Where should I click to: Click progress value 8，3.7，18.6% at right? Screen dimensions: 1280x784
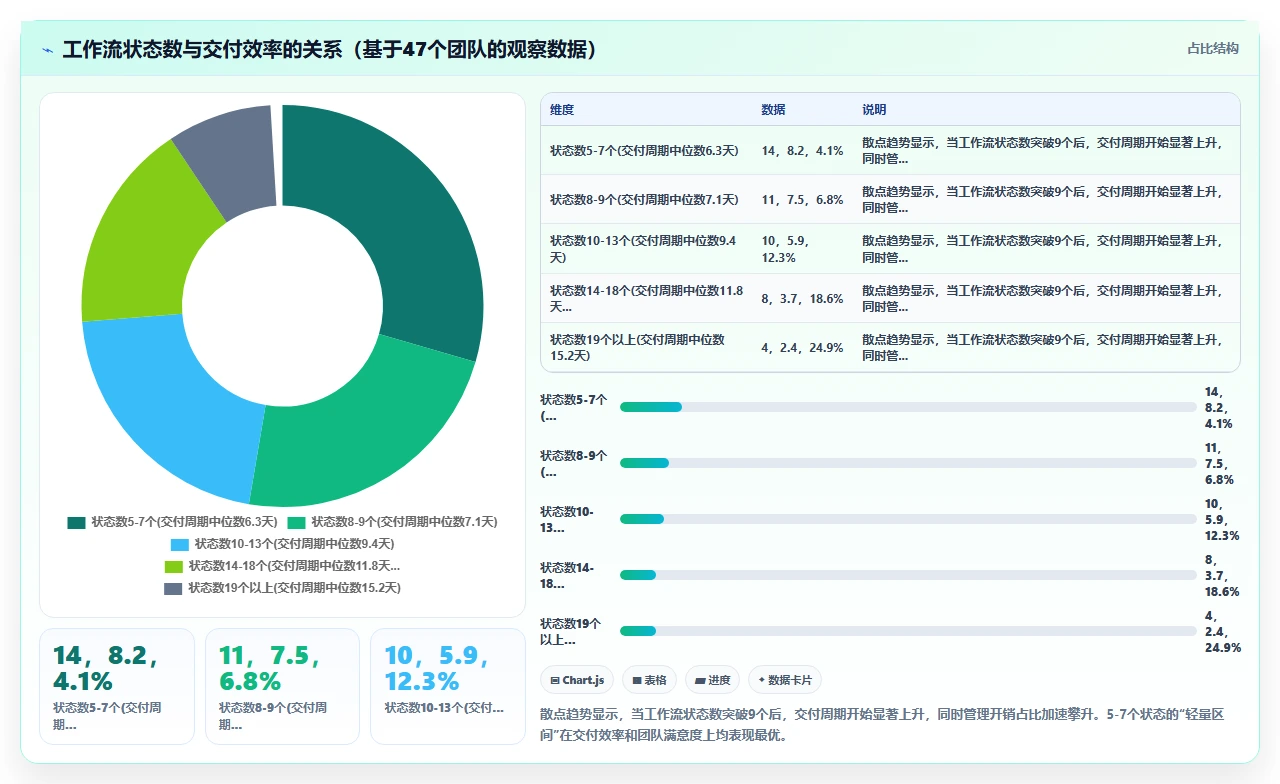(x=1222, y=576)
